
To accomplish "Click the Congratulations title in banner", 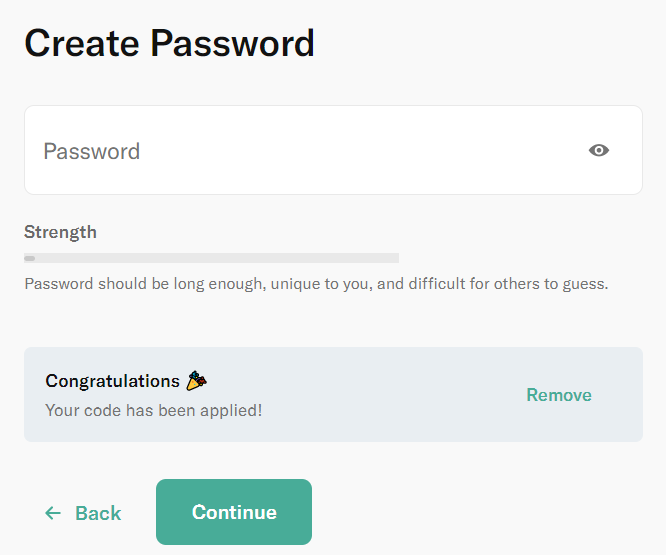I will click(113, 381).
